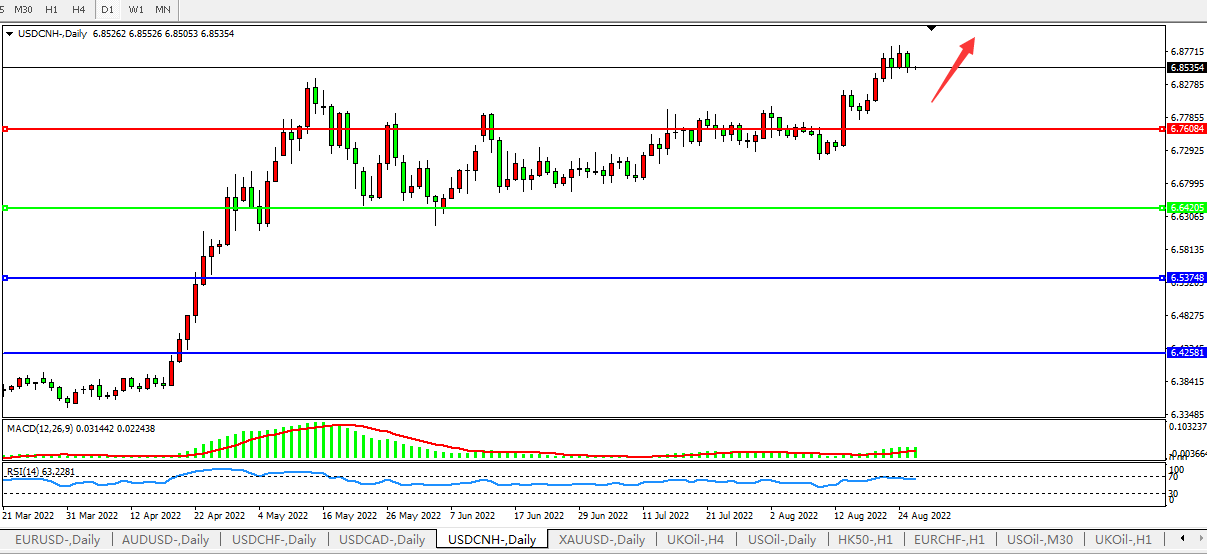Click the RSI(14) indicator label
The width and height of the screenshot is (1207, 554).
[25, 471]
